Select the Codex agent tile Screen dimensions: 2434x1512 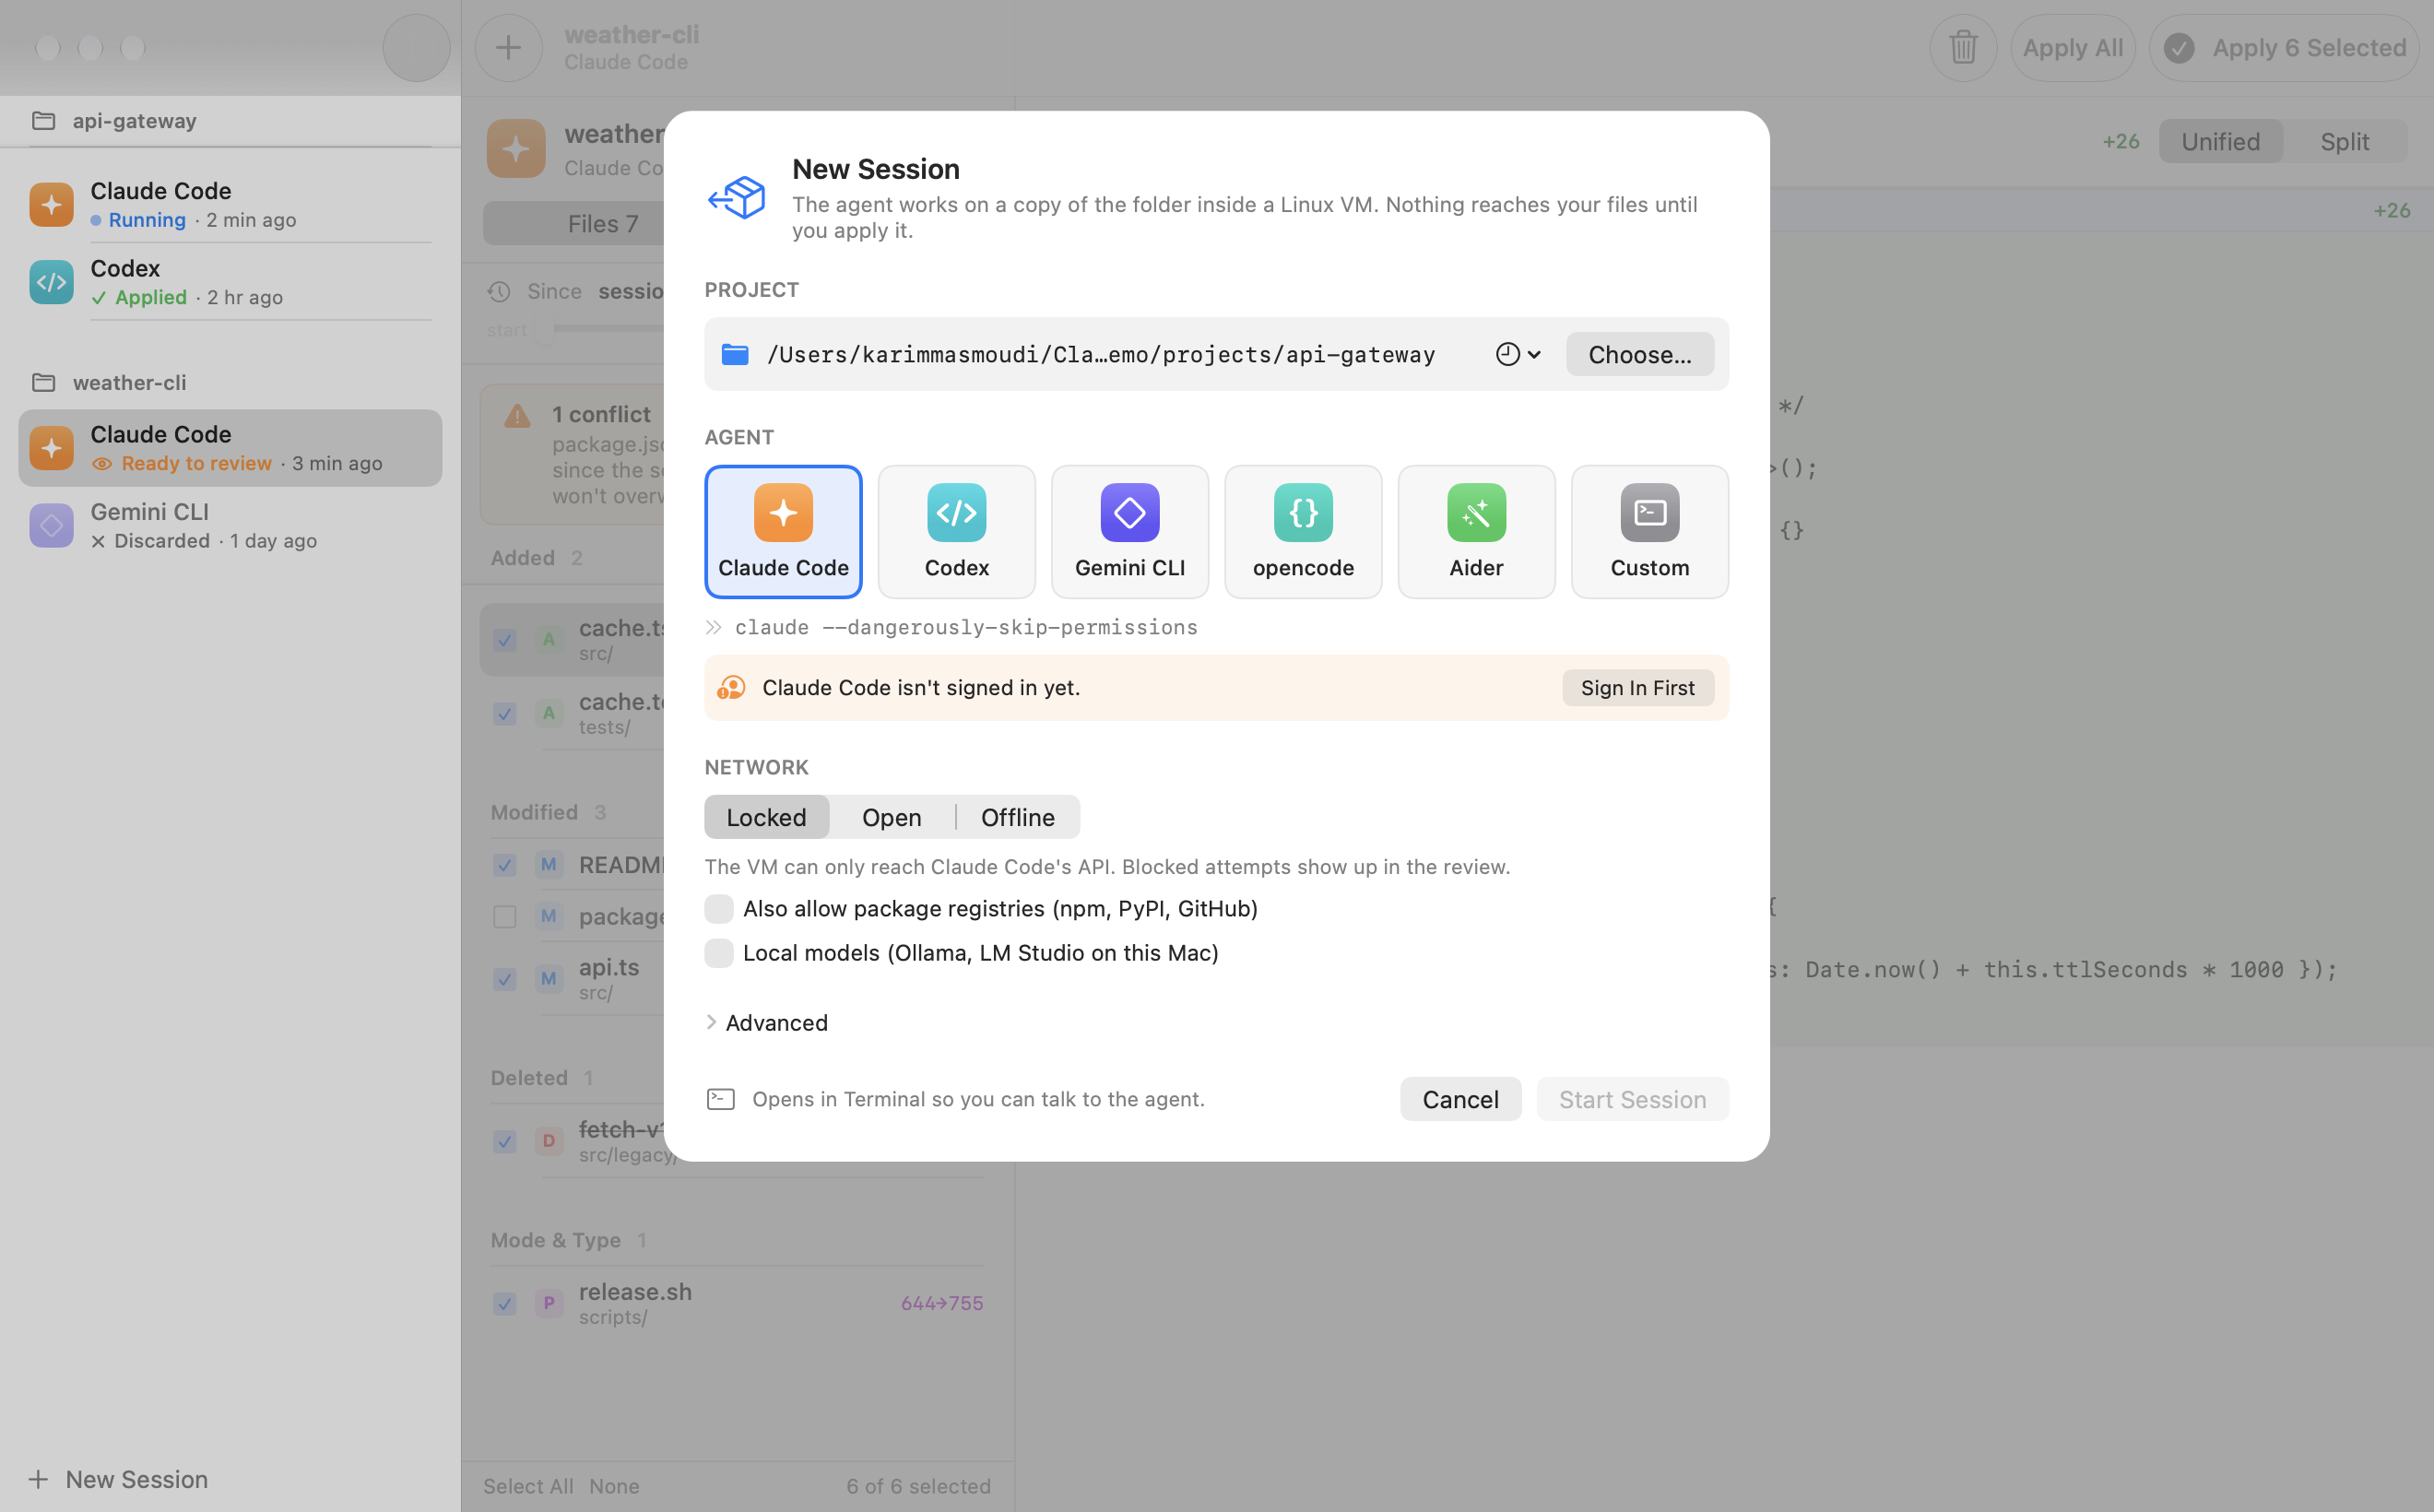point(956,531)
